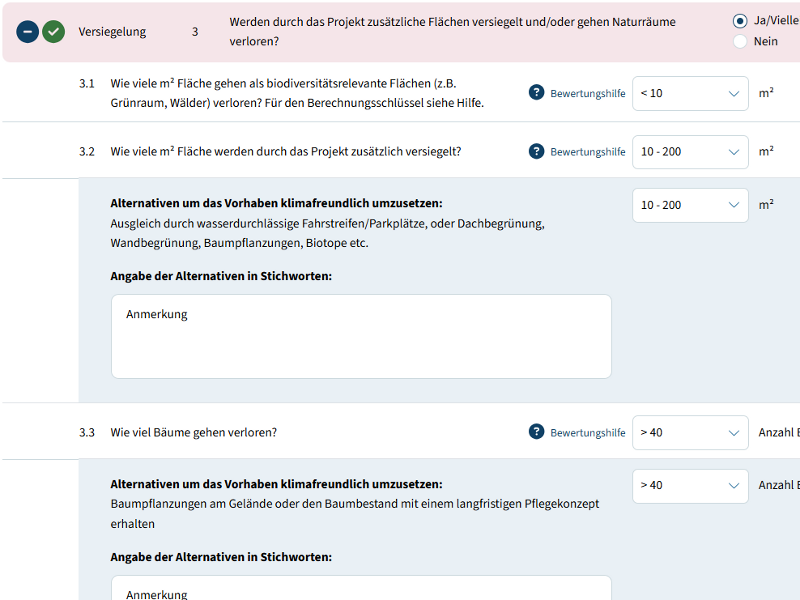Click Bewertungshilfe link for question 3.2
Screen dimensions: 800x600
point(587,152)
